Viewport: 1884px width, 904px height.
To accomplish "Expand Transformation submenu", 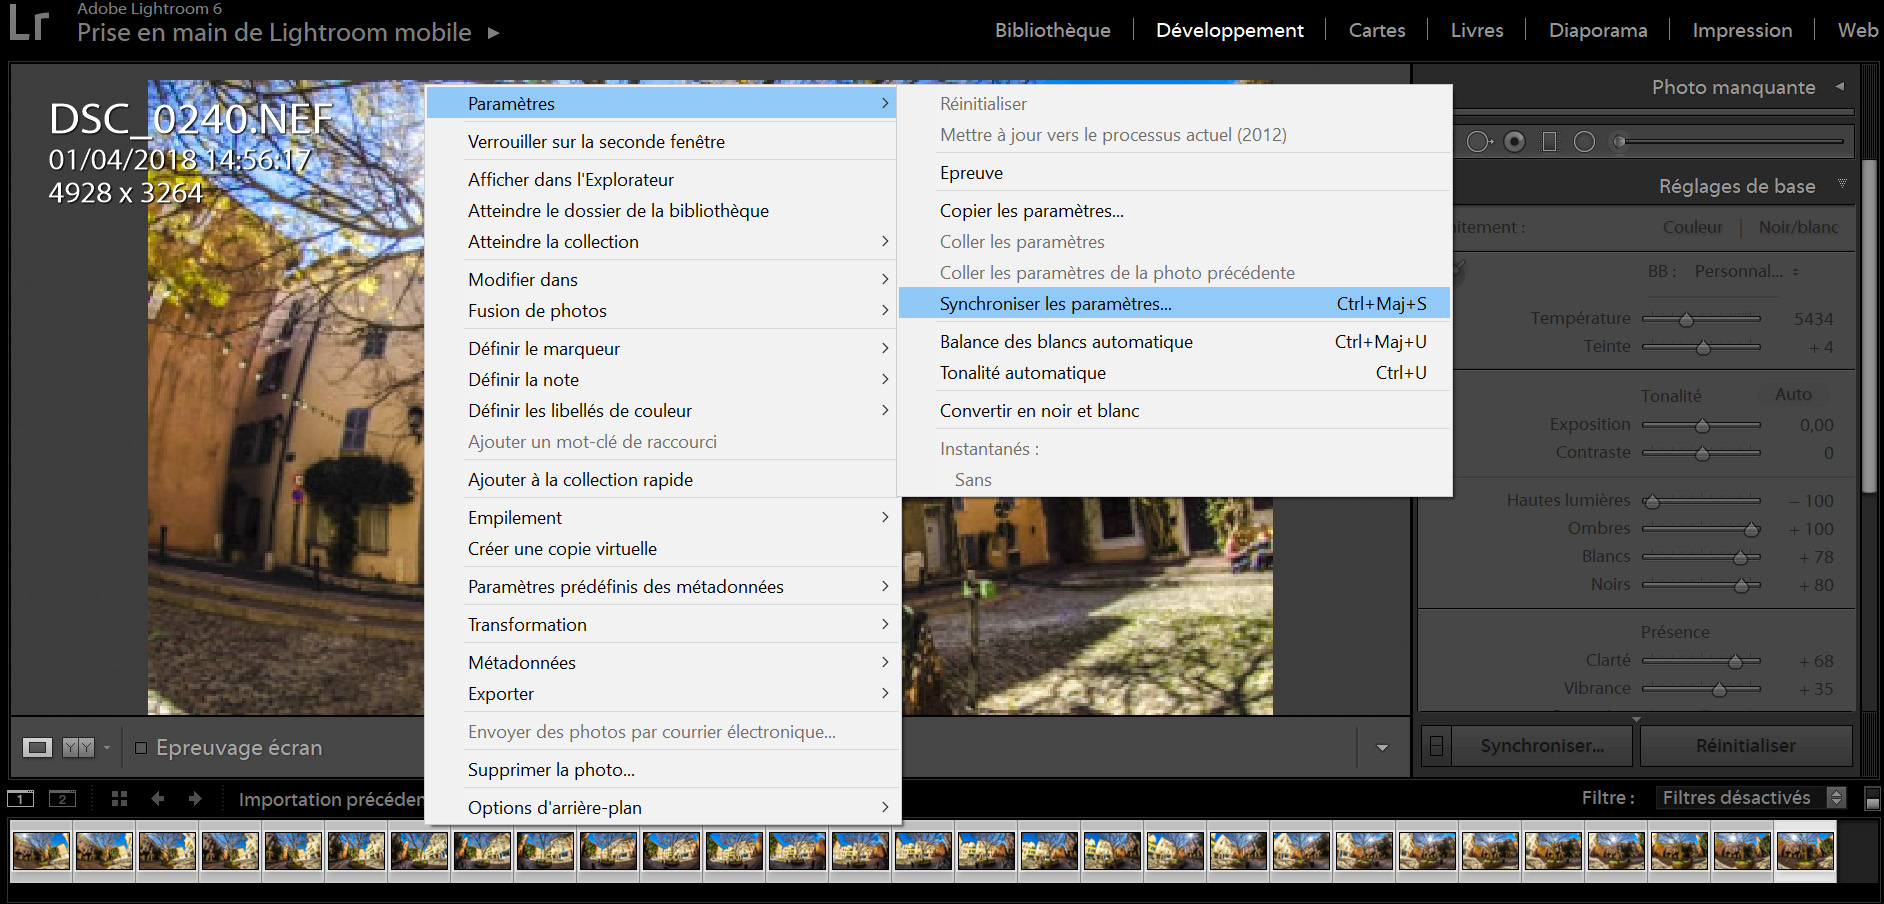I will point(661,625).
